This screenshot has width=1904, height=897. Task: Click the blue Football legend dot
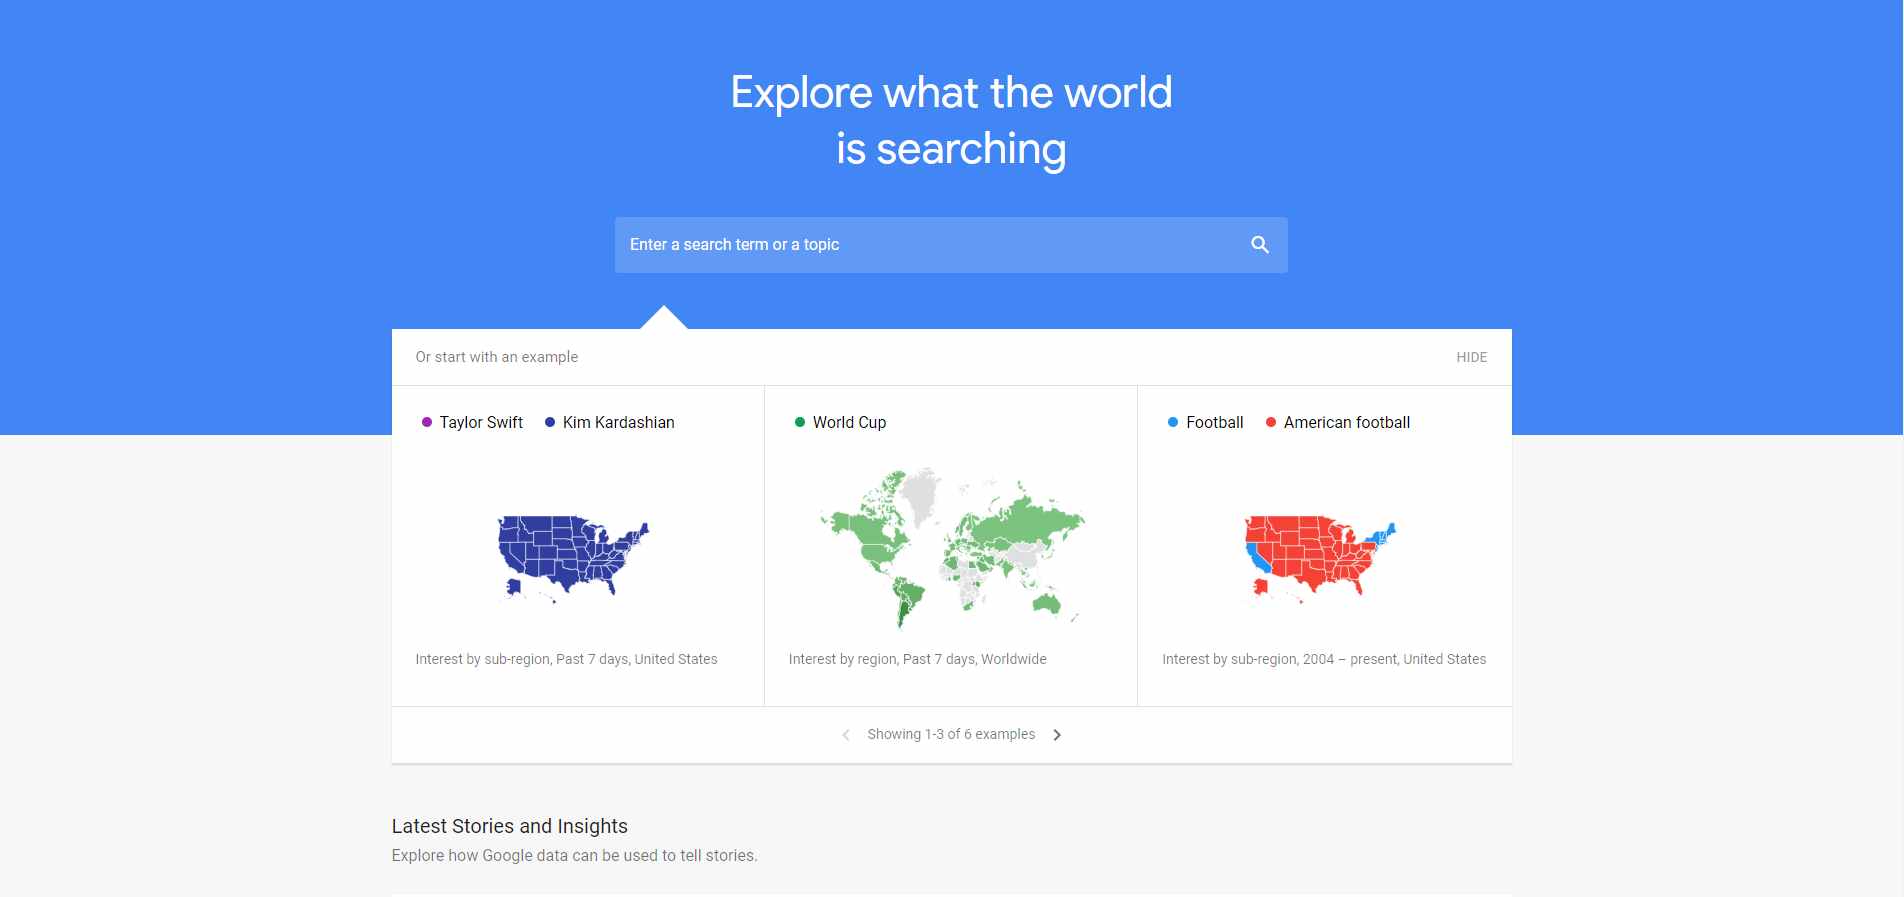(1173, 423)
